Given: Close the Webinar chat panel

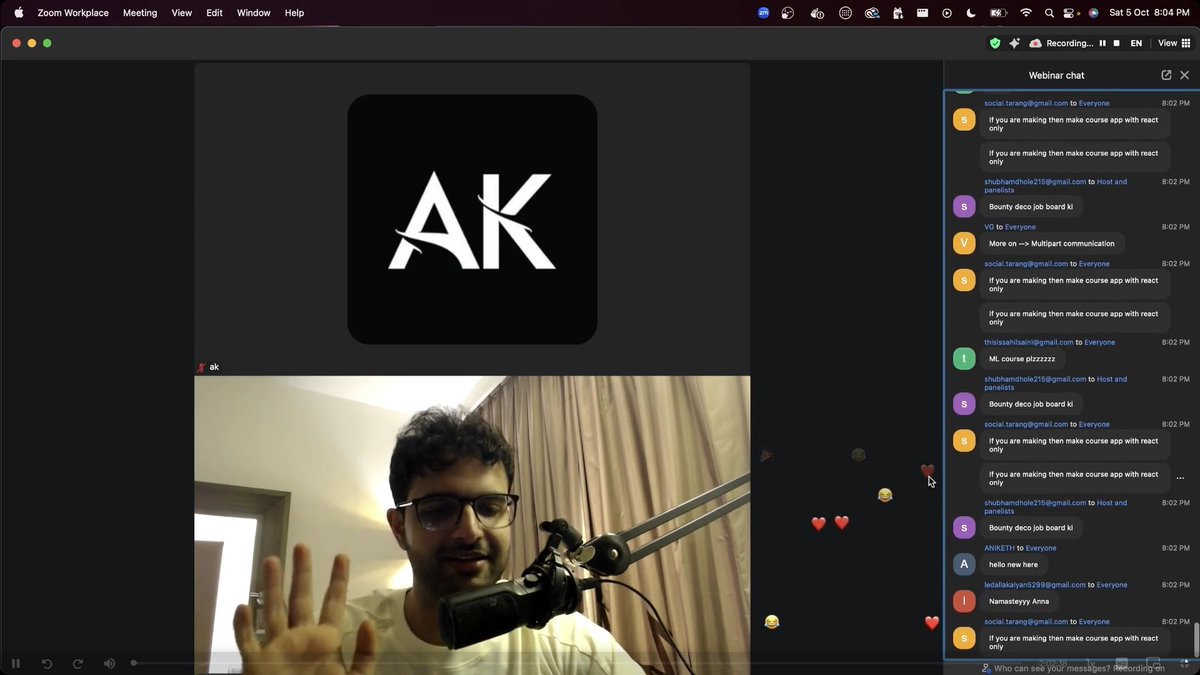Looking at the screenshot, I should (x=1185, y=75).
